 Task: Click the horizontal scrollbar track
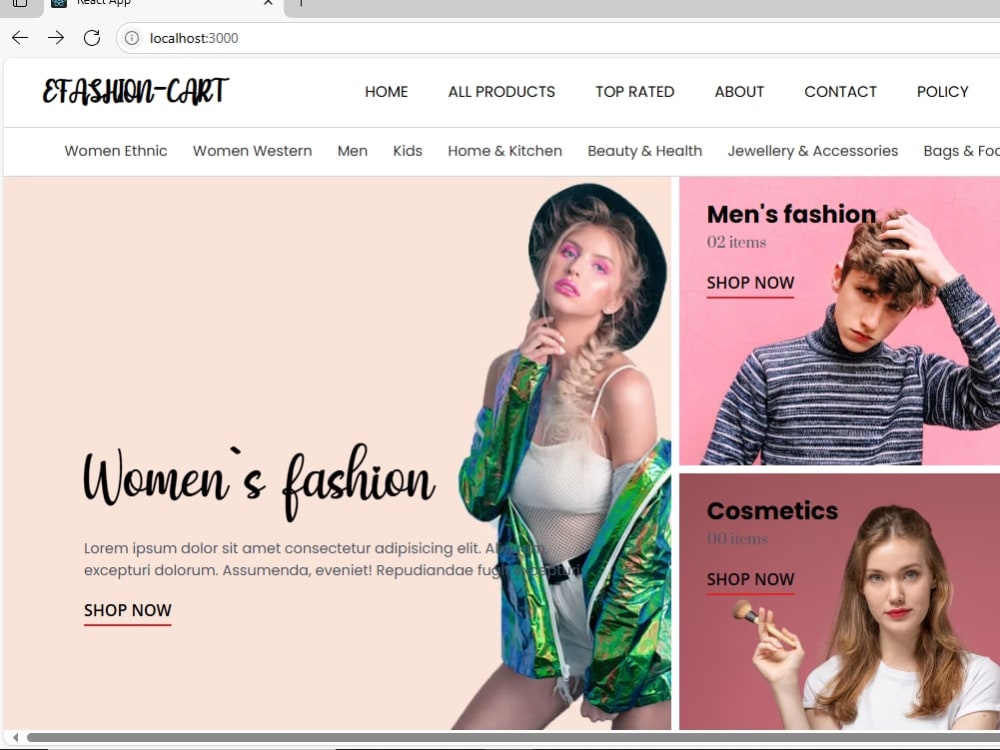pyautogui.click(x=513, y=738)
